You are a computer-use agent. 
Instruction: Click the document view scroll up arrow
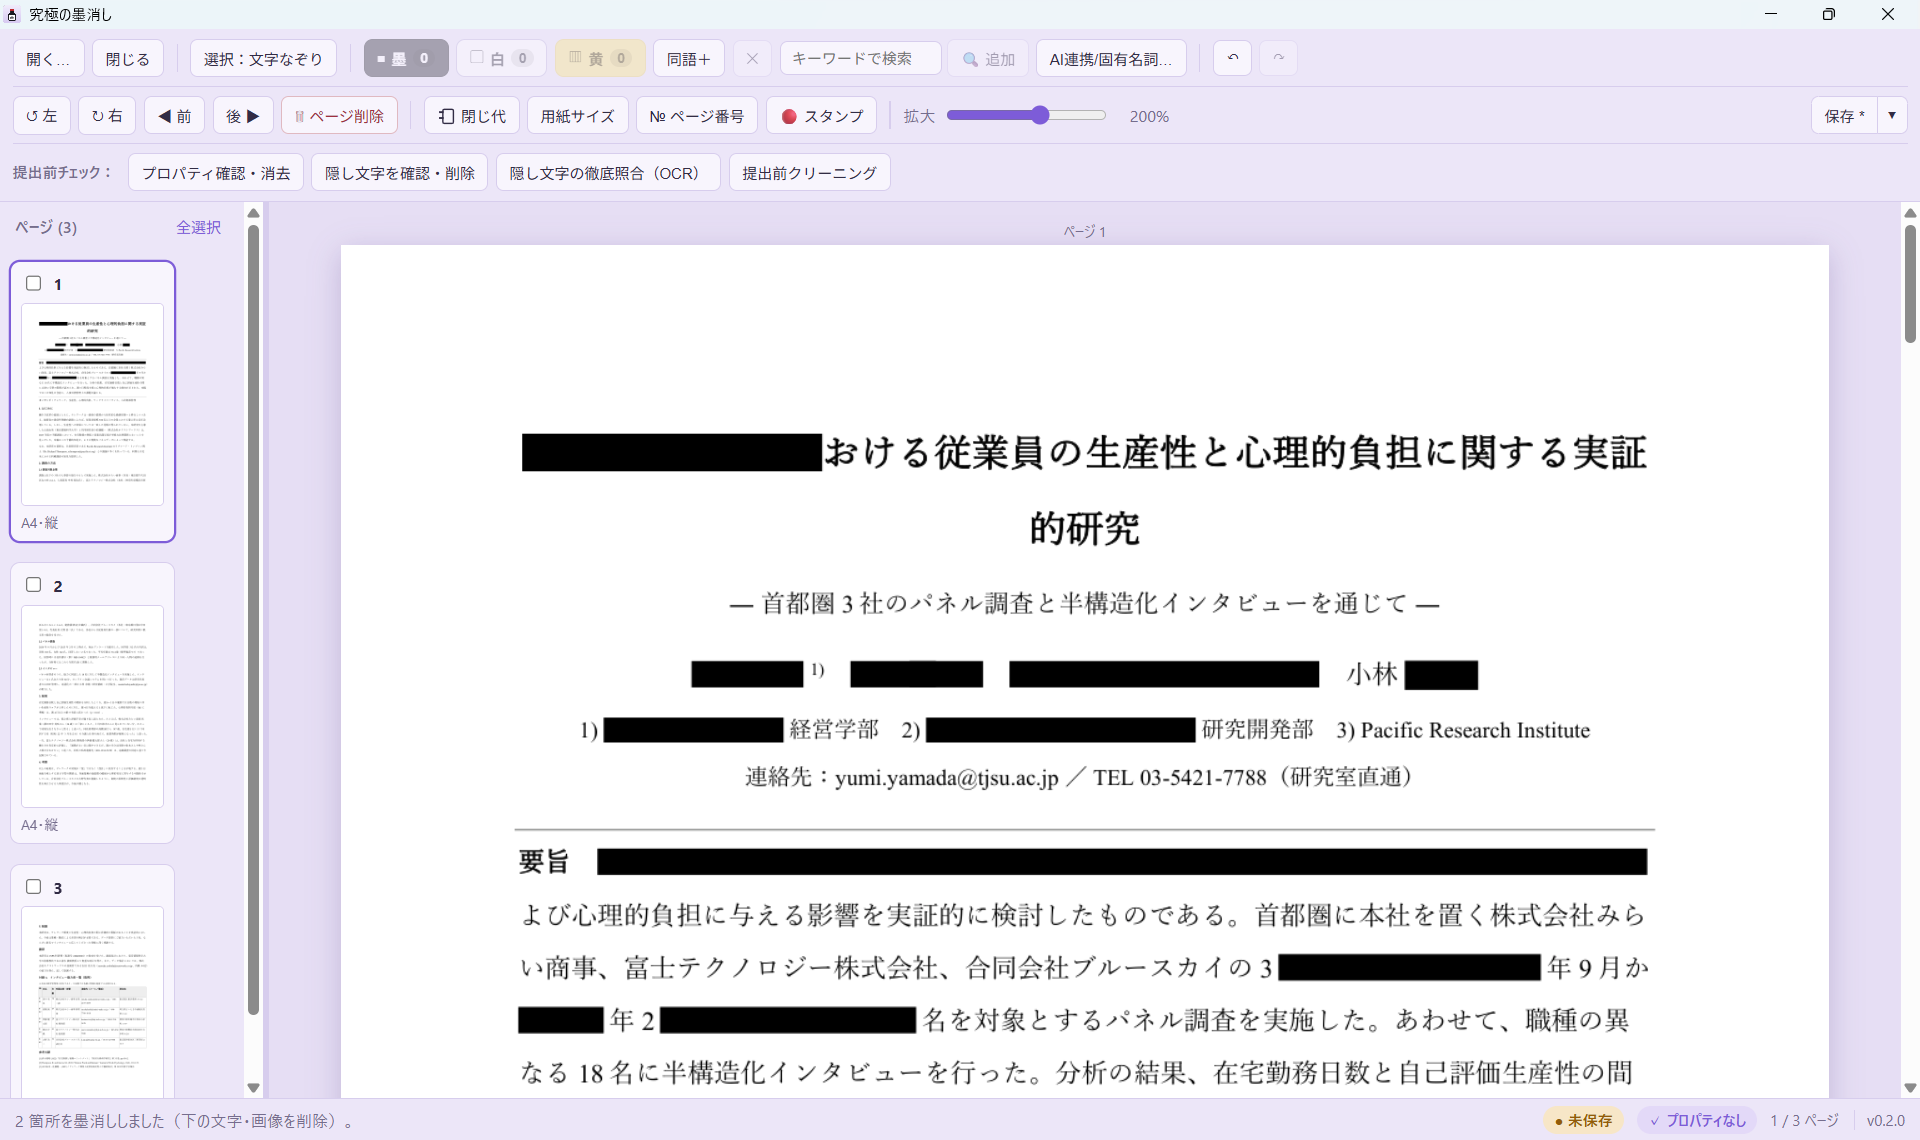[x=1910, y=213]
